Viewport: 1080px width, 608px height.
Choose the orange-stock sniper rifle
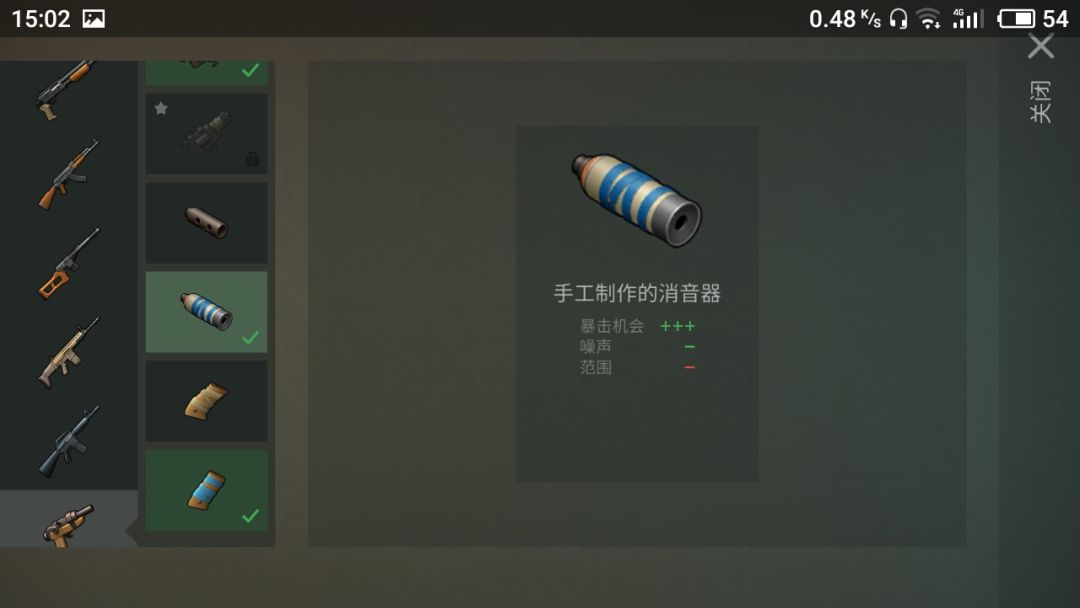click(x=69, y=264)
